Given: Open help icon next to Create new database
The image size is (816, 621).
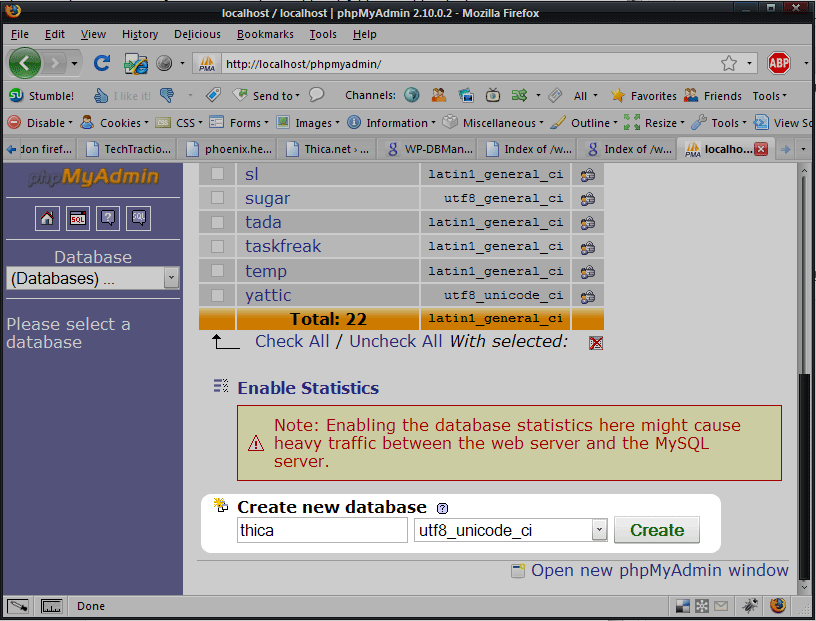Looking at the screenshot, I should point(442,509).
